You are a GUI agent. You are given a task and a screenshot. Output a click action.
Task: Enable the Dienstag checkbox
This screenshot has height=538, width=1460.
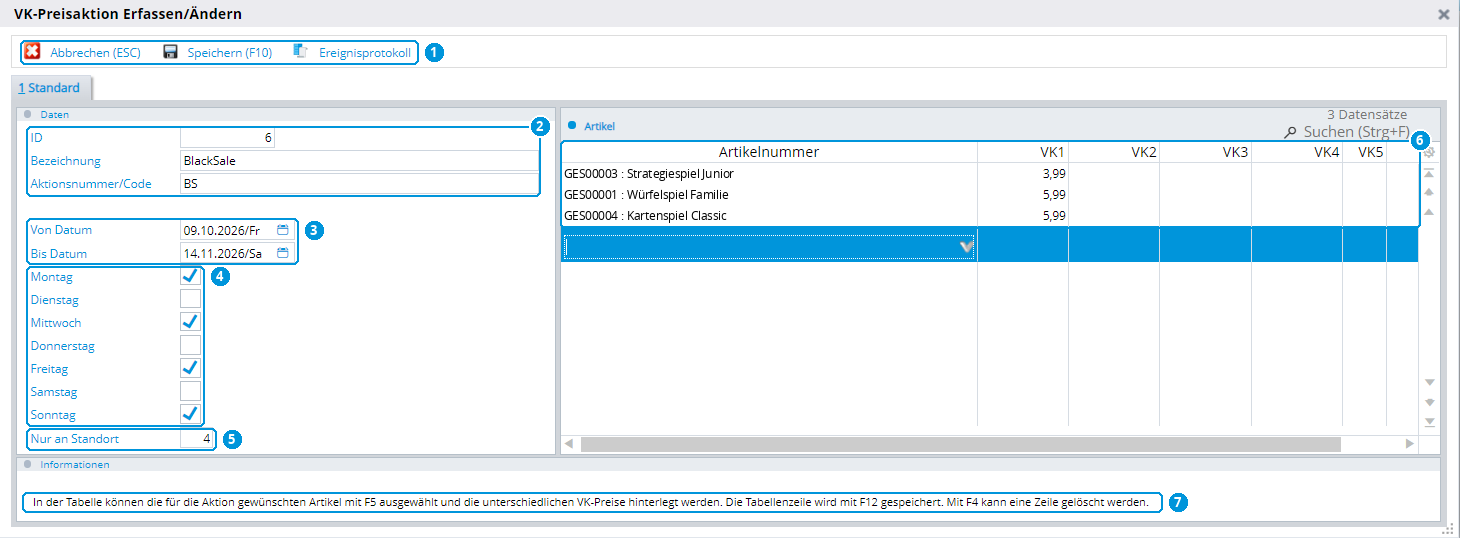point(190,299)
